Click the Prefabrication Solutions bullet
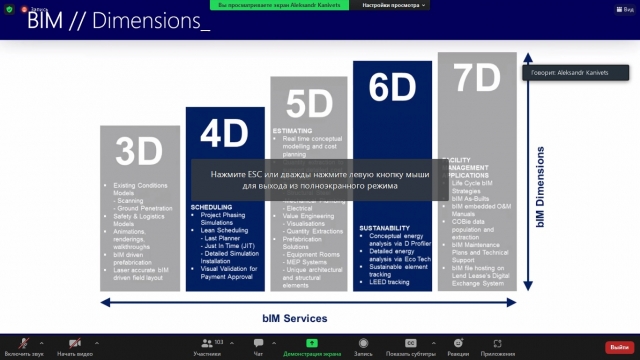The height and width of the screenshot is (360, 640). click(302, 243)
